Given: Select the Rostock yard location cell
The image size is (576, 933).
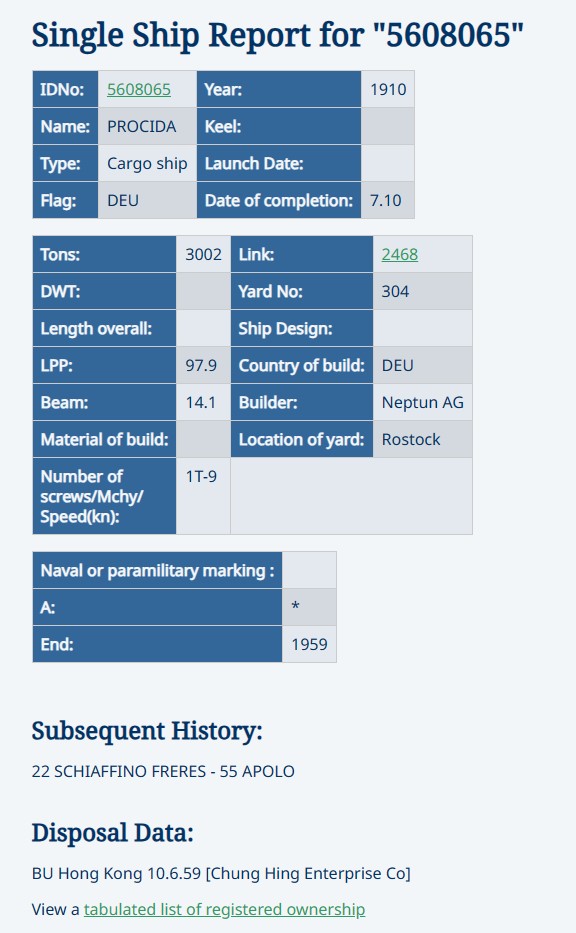Looking at the screenshot, I should tap(422, 439).
